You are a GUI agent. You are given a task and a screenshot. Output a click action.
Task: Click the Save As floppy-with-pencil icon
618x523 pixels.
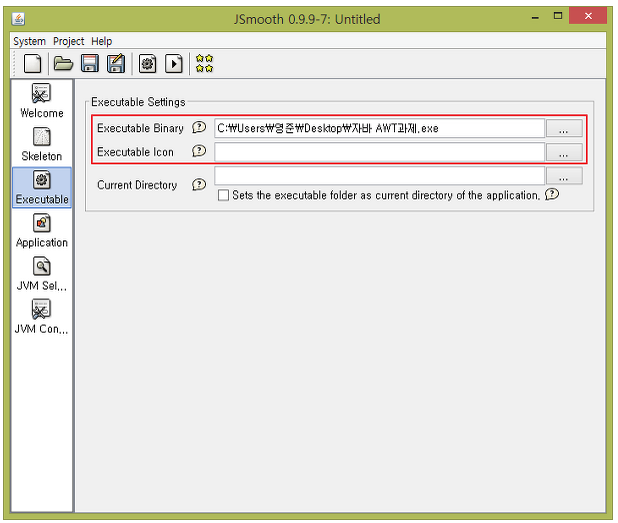[116, 63]
